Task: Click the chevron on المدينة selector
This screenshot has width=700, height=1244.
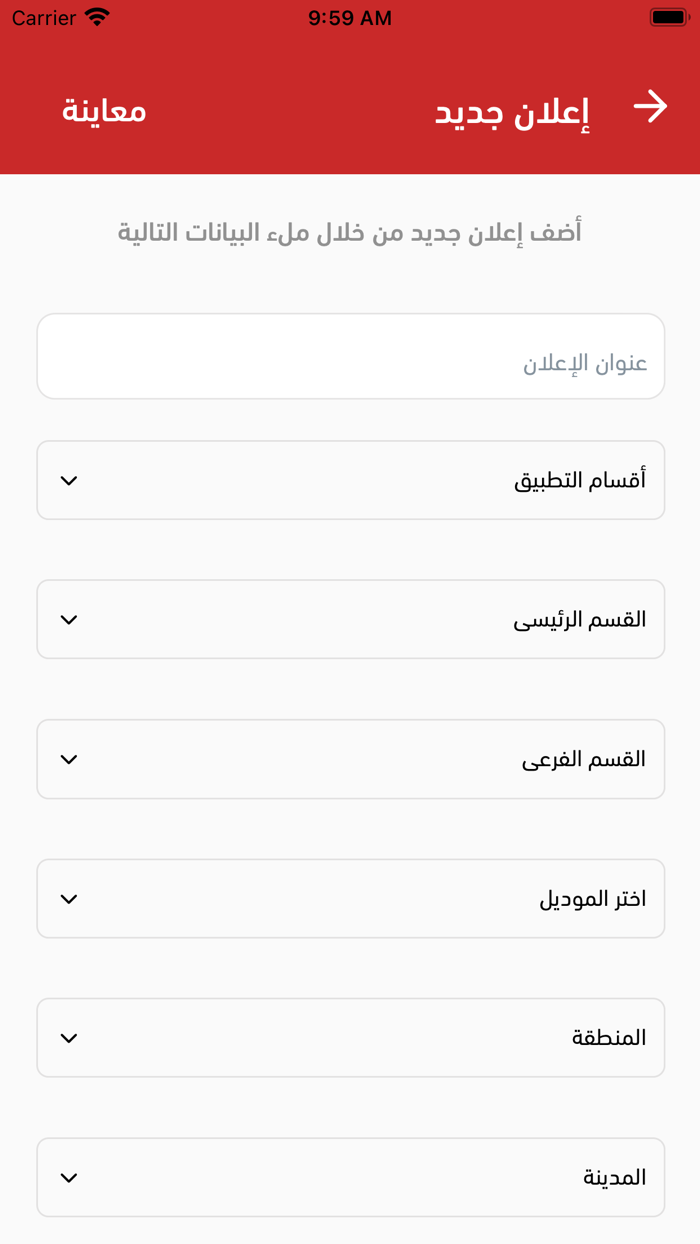Action: click(69, 1177)
